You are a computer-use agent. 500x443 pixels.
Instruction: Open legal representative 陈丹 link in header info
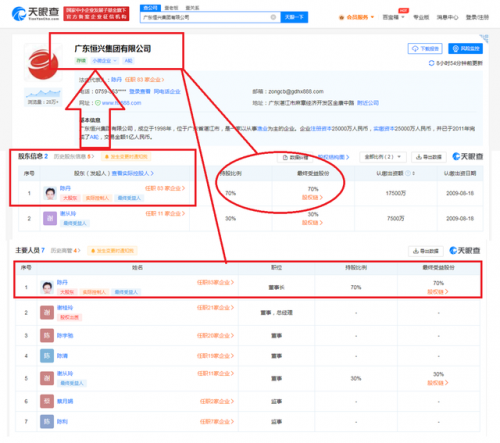click(x=116, y=80)
